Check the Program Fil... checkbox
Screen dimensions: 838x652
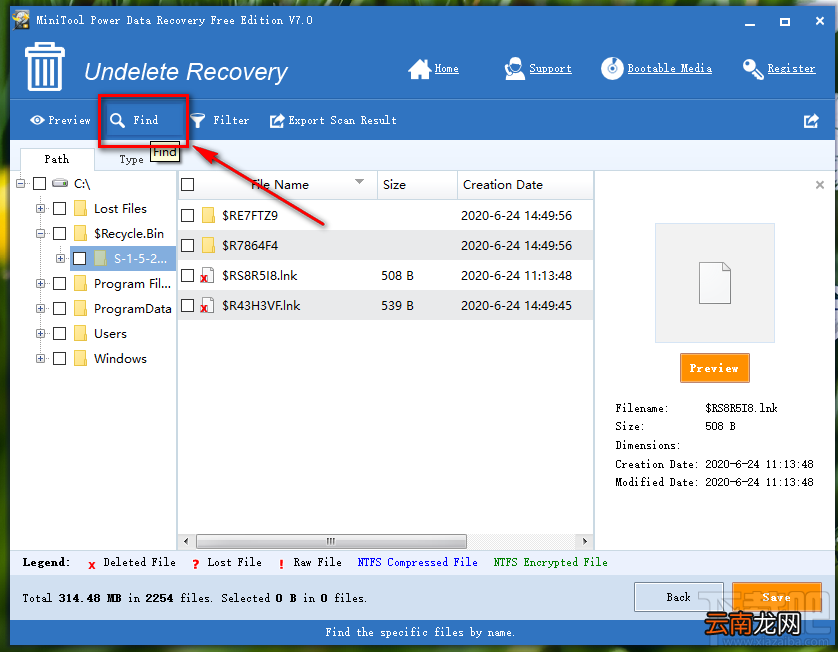(59, 283)
